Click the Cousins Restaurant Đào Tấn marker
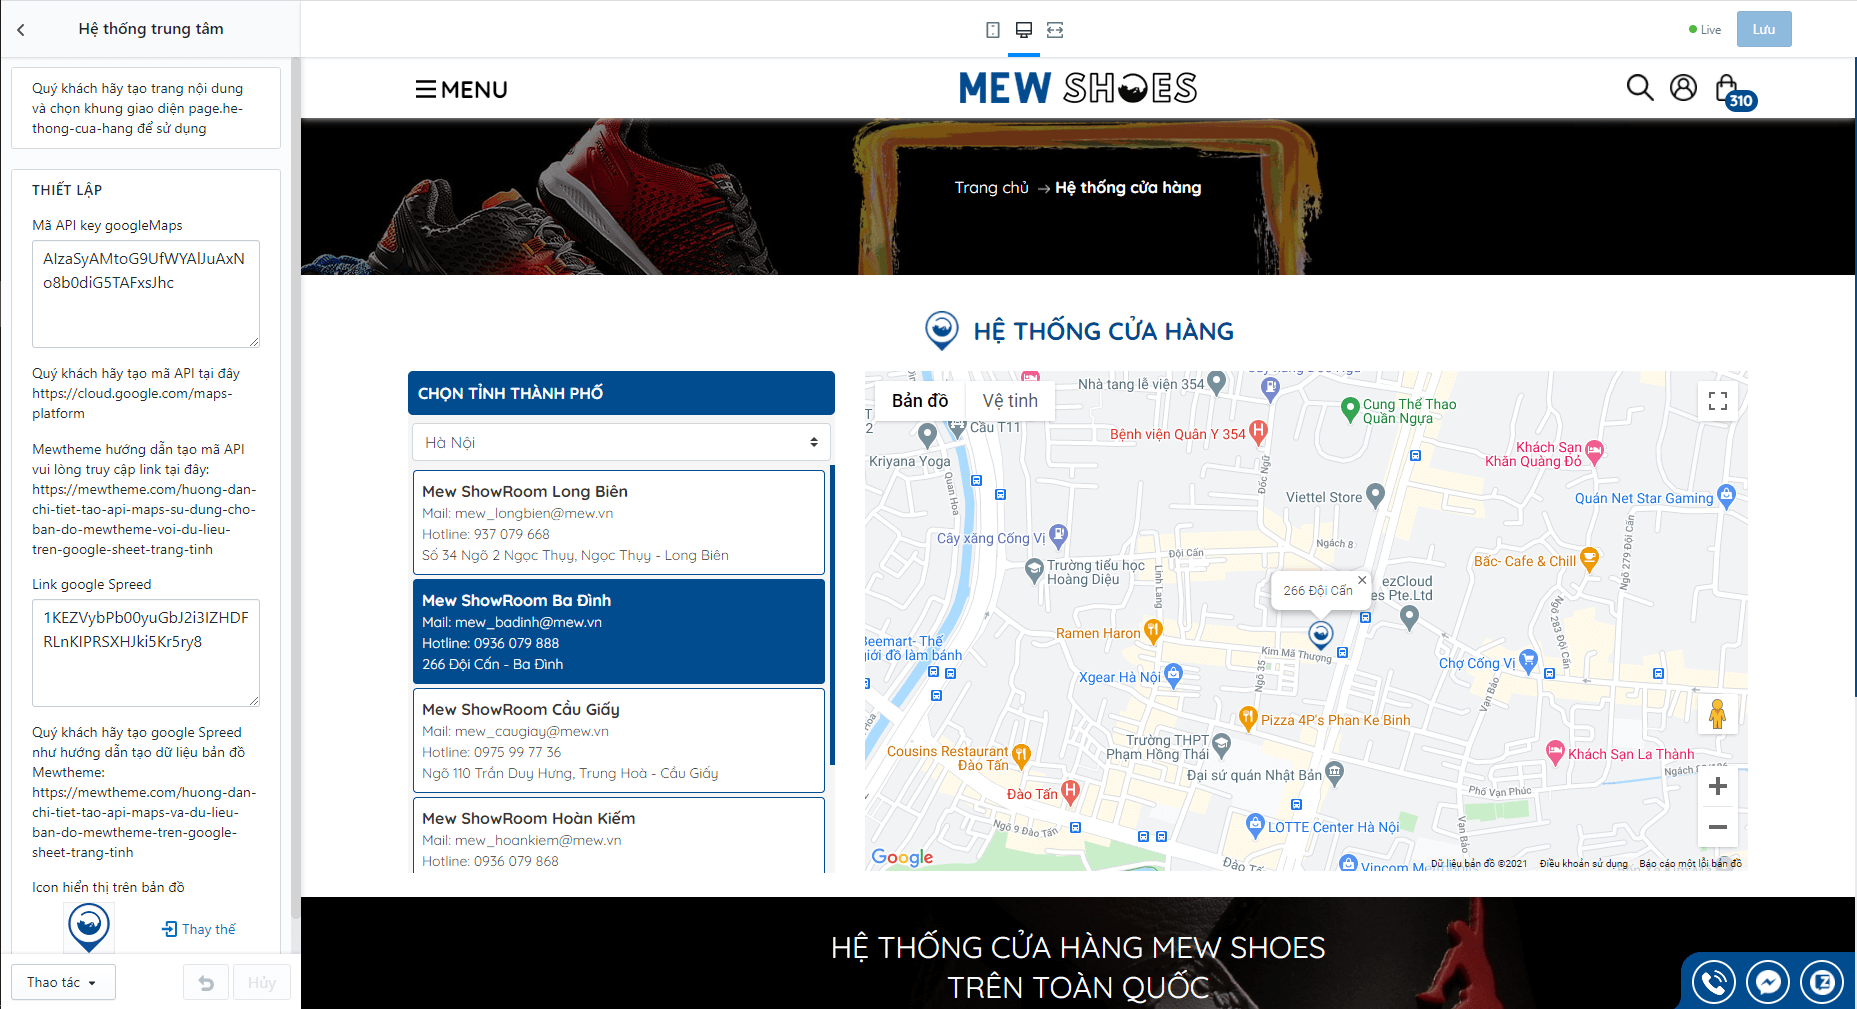The width and height of the screenshot is (1857, 1009). 1021,754
